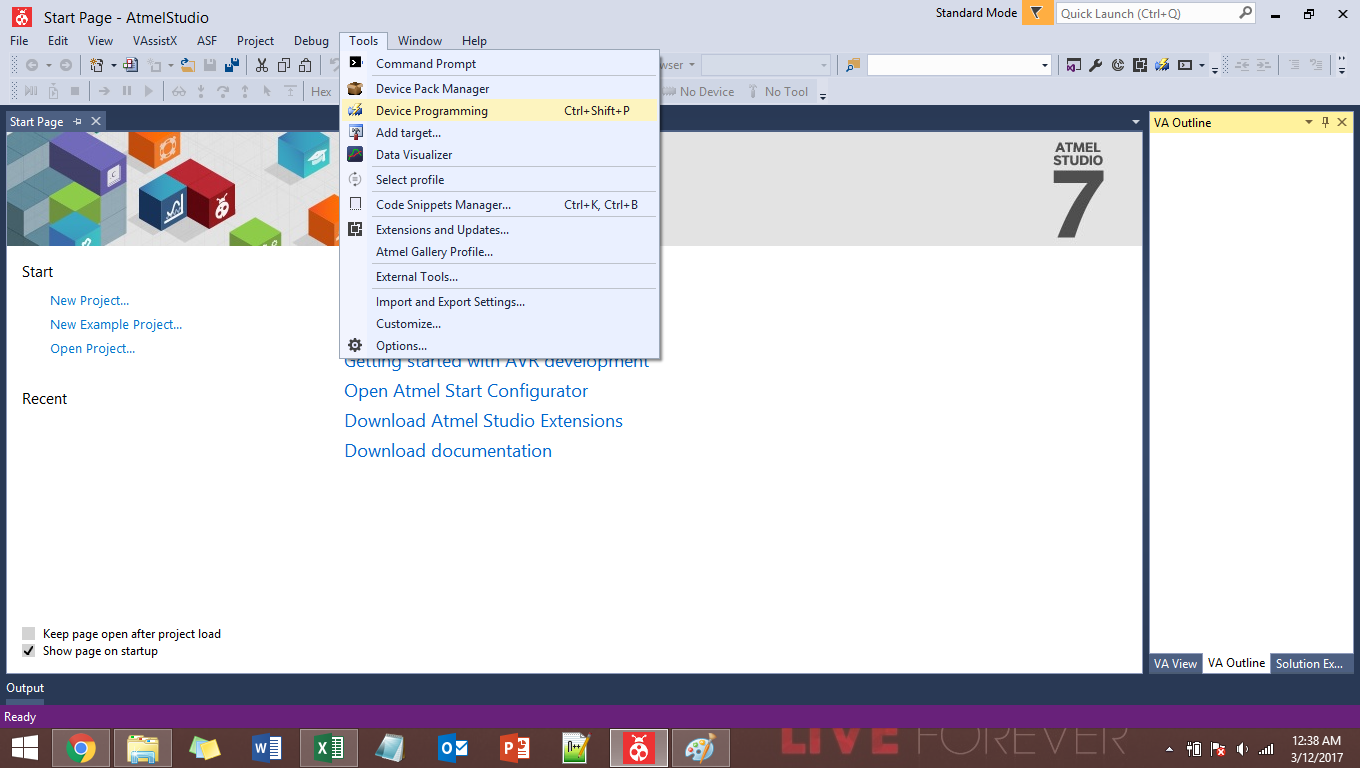Click Download Atmel Studio Extensions link

[484, 421]
